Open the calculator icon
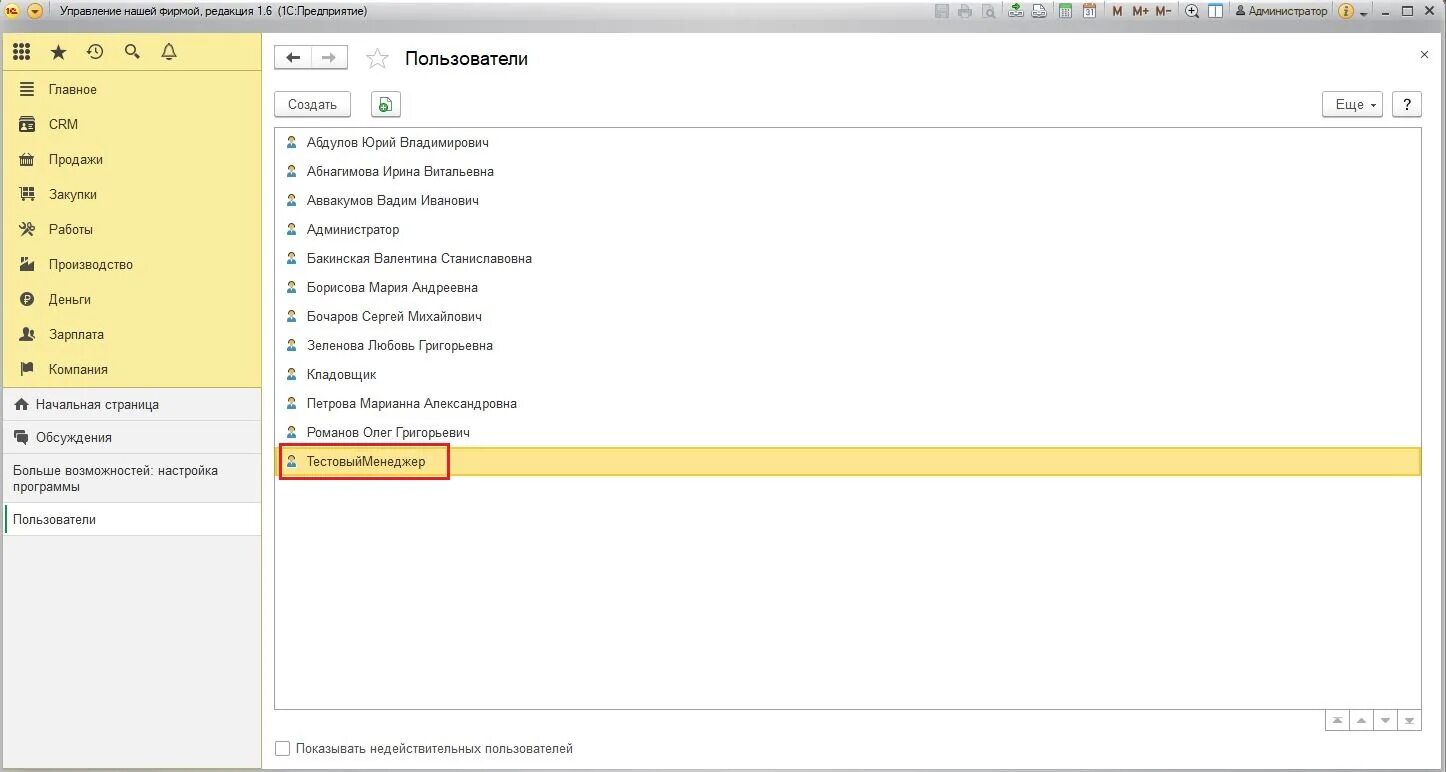Viewport: 1446px width, 772px height. pyautogui.click(x=1066, y=11)
